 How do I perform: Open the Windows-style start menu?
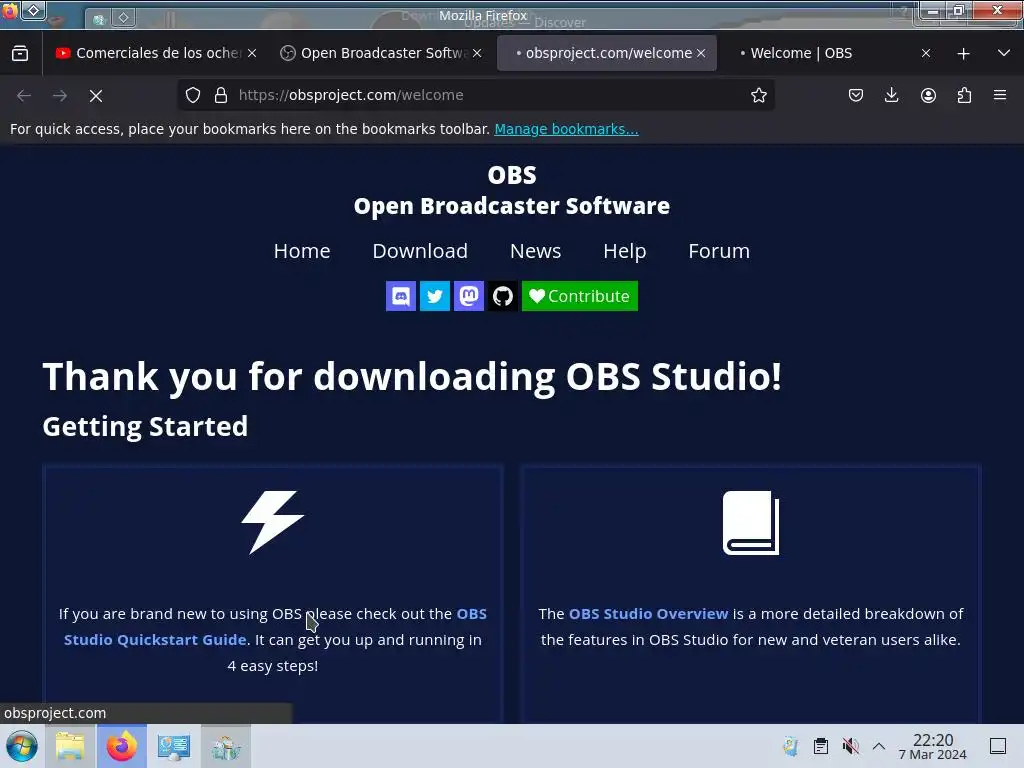pos(22,746)
